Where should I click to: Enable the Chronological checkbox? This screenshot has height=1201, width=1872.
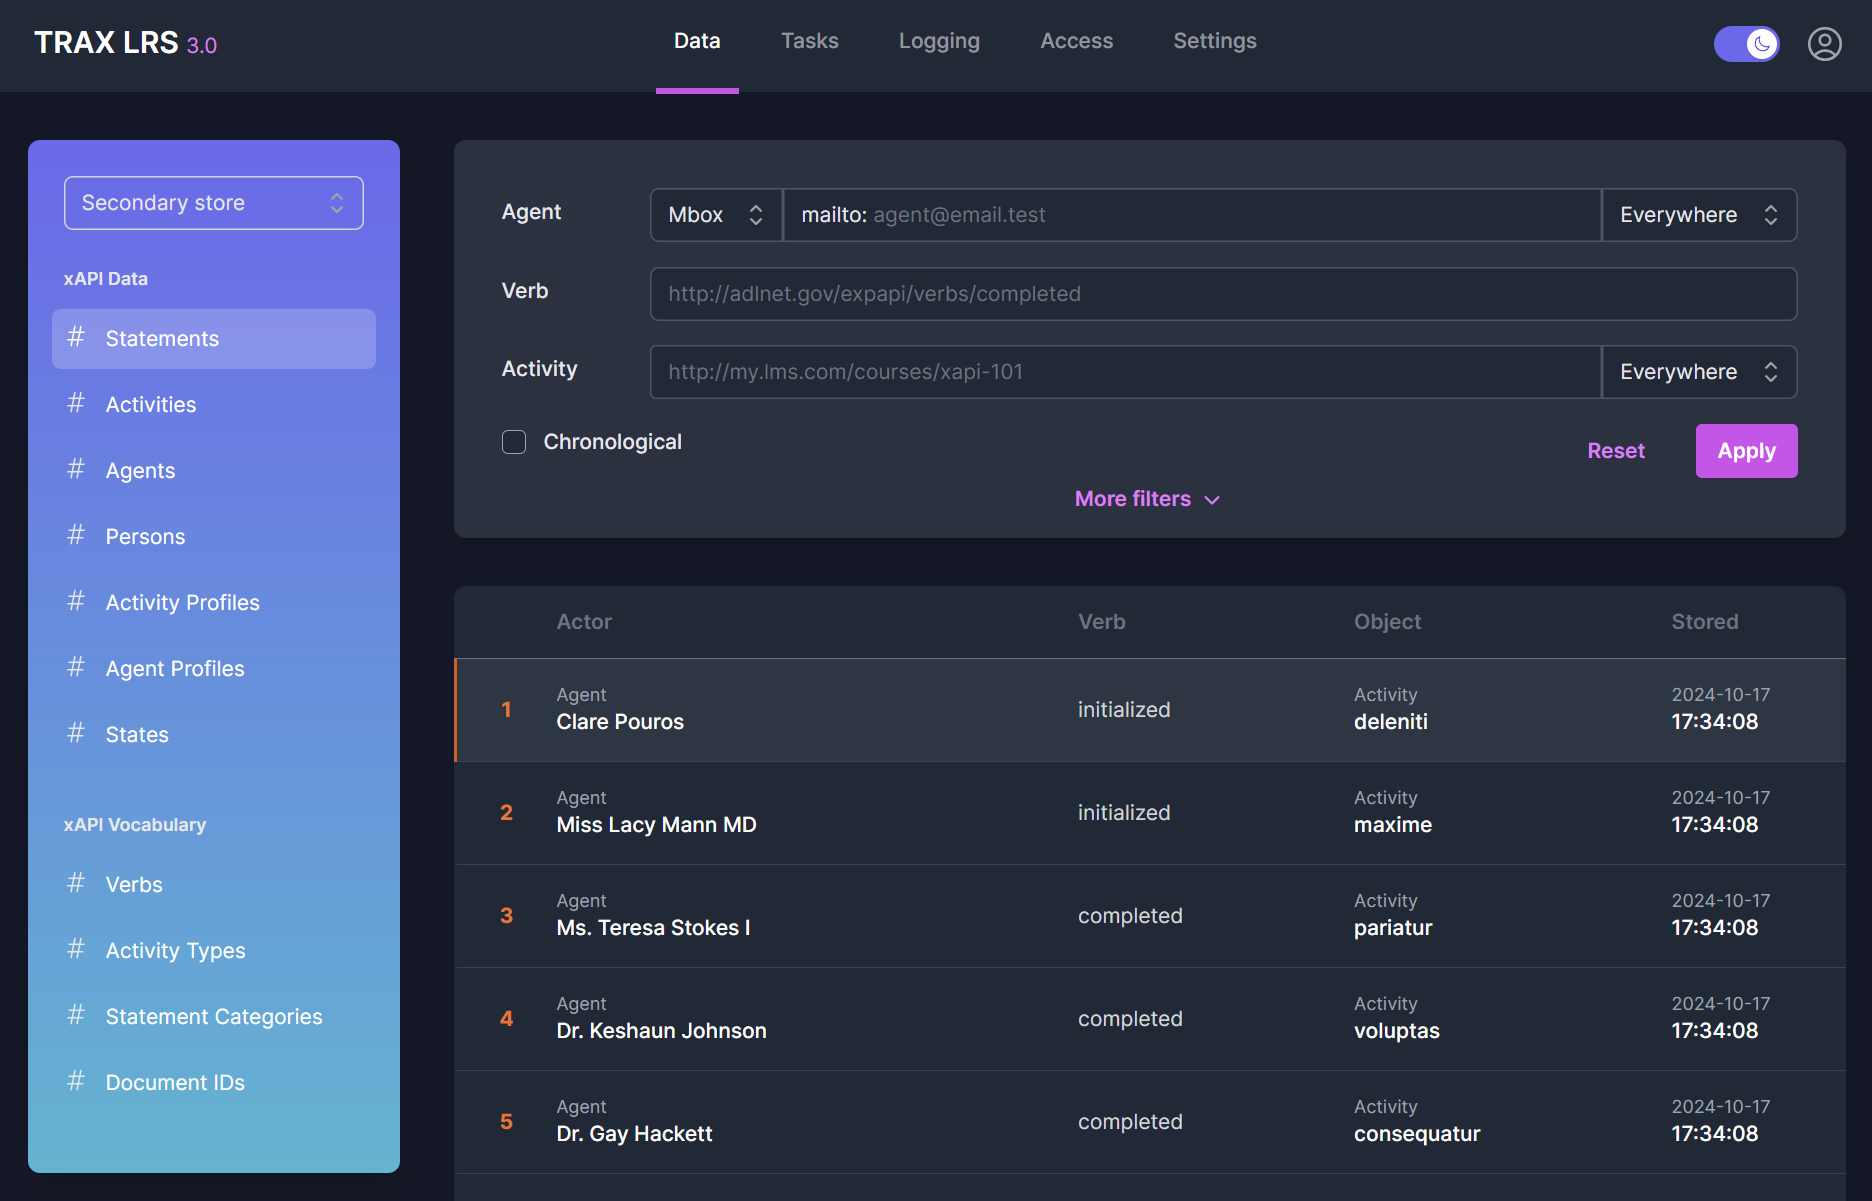pyautogui.click(x=514, y=442)
